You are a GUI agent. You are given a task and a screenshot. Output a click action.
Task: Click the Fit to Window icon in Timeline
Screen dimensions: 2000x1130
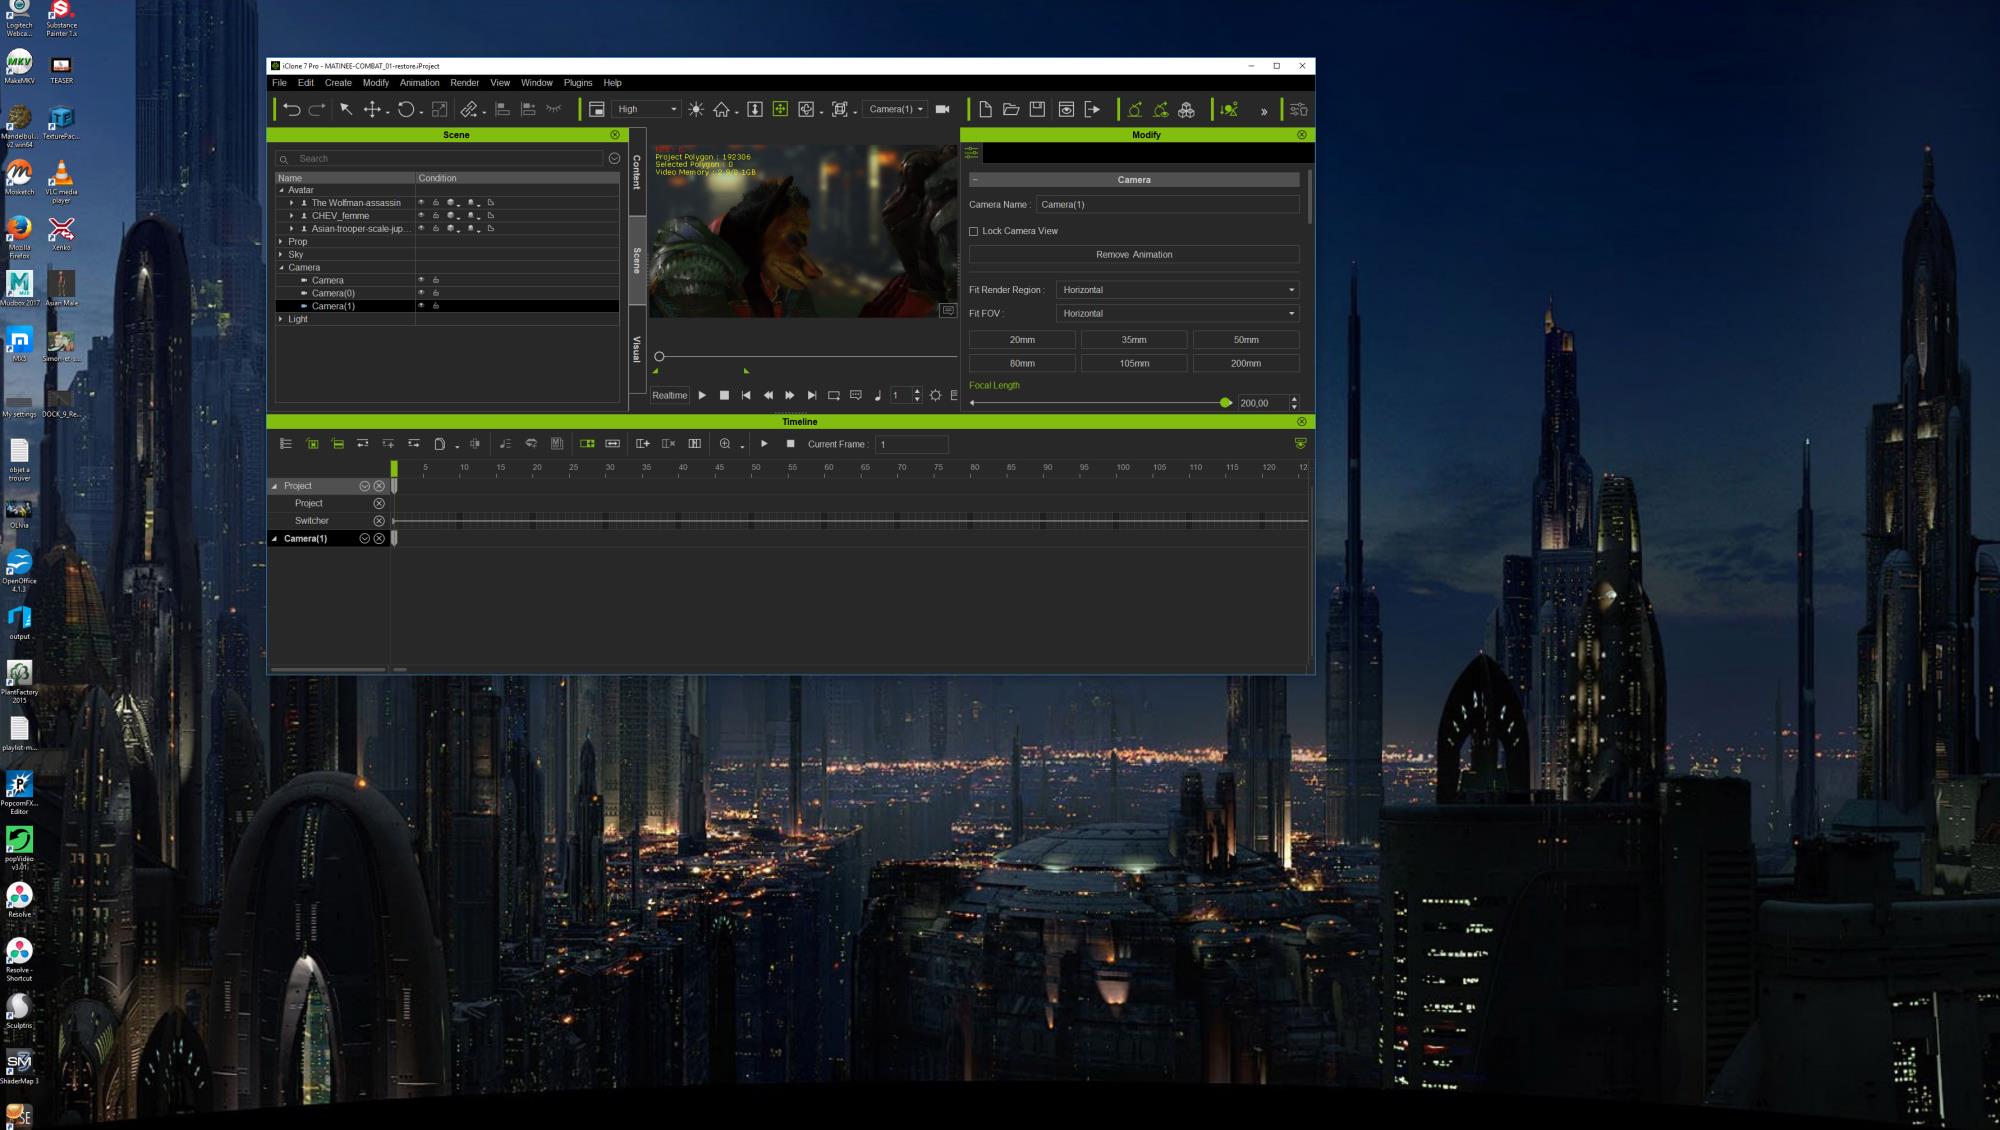pyautogui.click(x=613, y=444)
